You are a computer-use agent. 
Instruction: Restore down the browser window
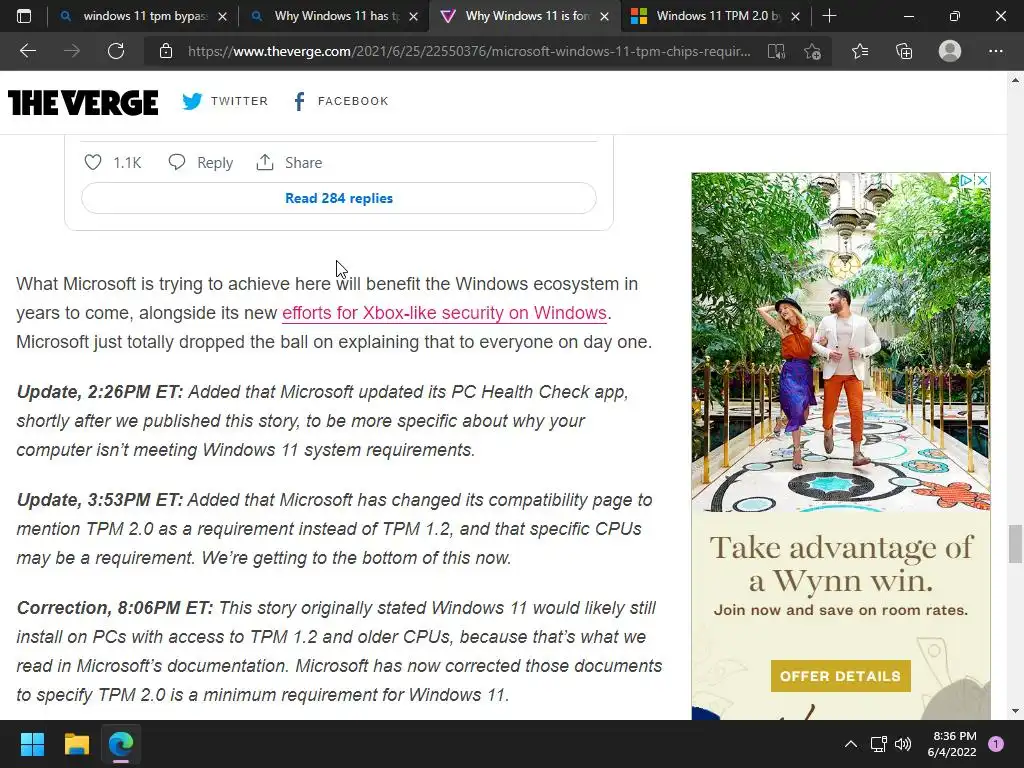coord(955,16)
